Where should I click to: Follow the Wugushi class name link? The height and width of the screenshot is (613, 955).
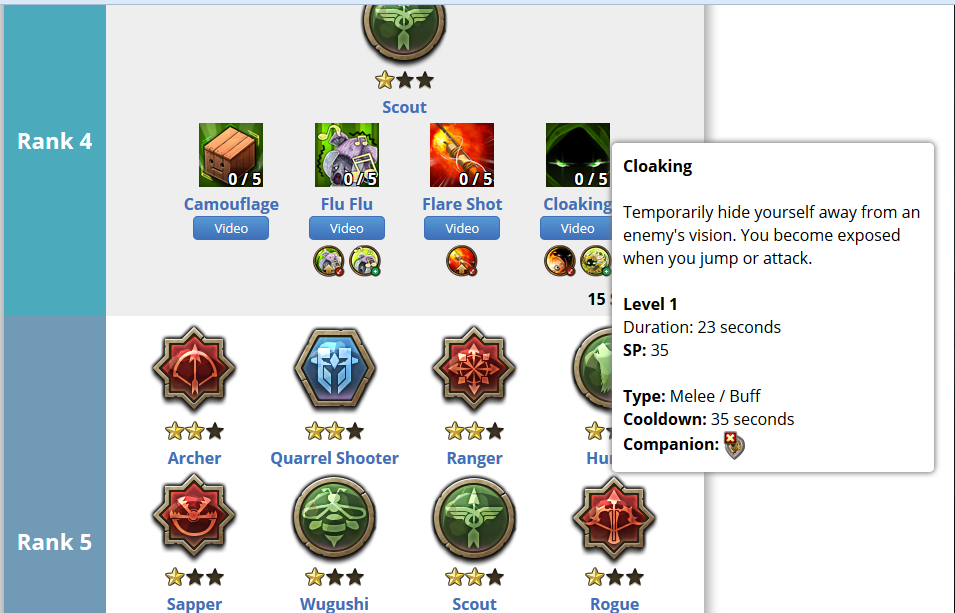pos(334,604)
